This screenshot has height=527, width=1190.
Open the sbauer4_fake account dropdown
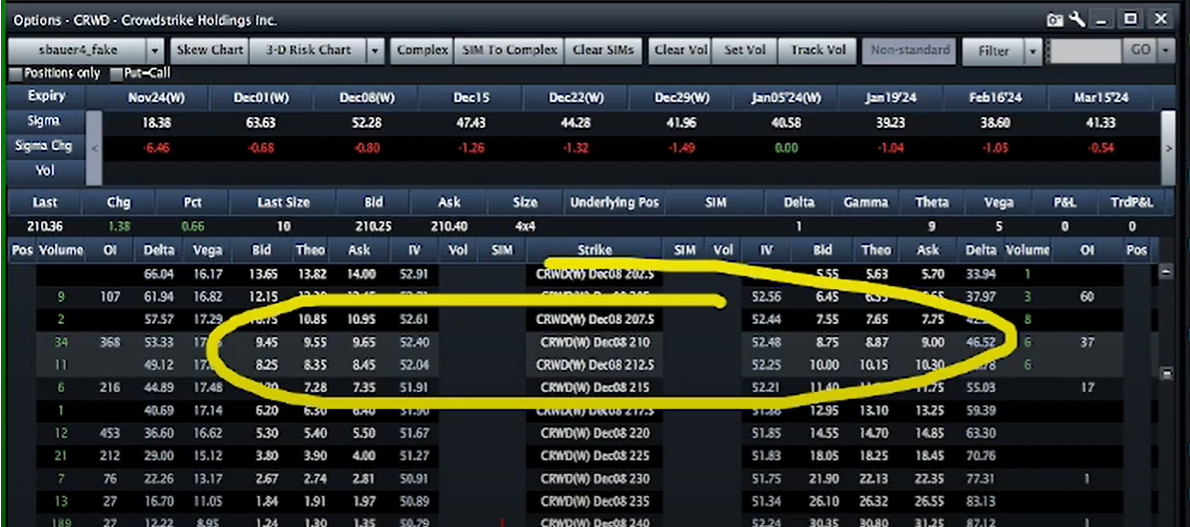click(155, 51)
